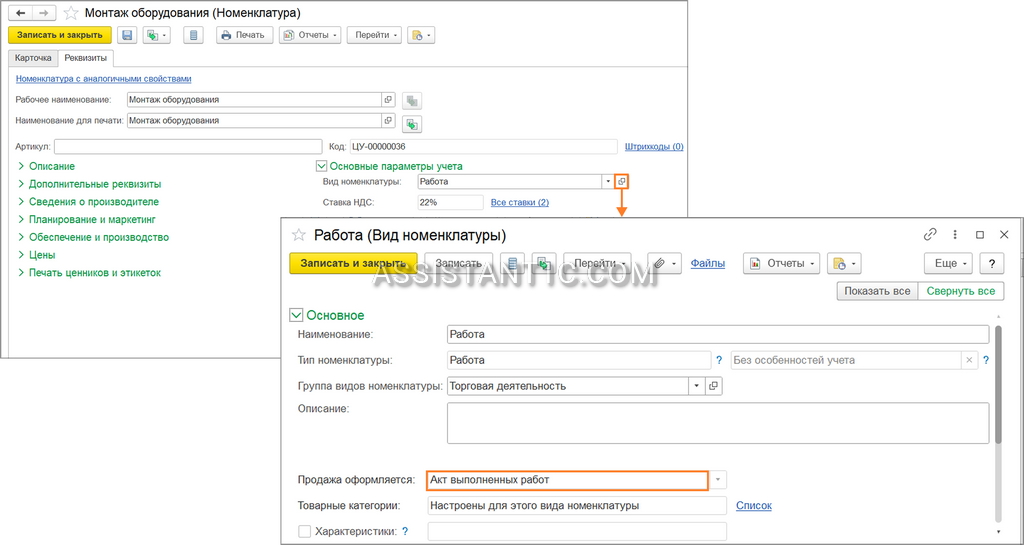Click the copy-with-green-arrow icon in Работа toolbar
The image size is (1024, 545).
(x=543, y=263)
